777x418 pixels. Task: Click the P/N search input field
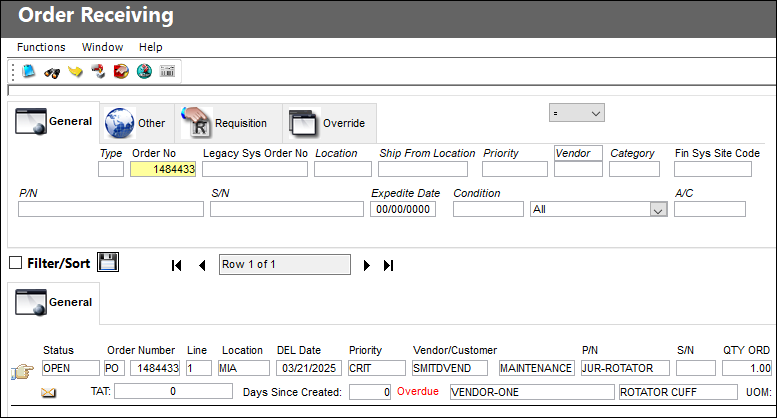pos(111,209)
